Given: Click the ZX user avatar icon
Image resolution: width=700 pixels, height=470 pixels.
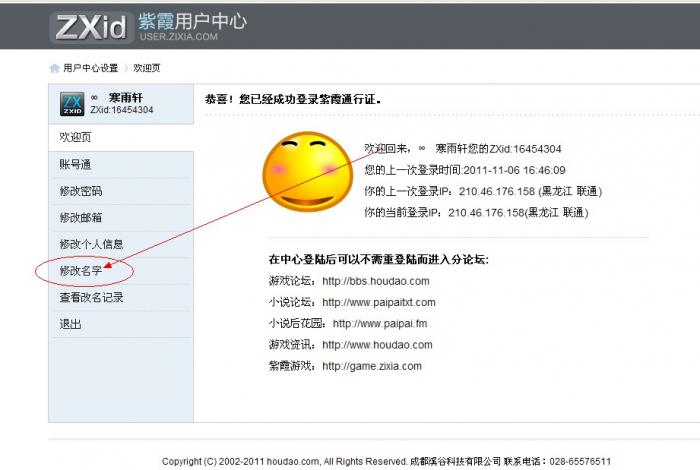Looking at the screenshot, I should (72, 104).
